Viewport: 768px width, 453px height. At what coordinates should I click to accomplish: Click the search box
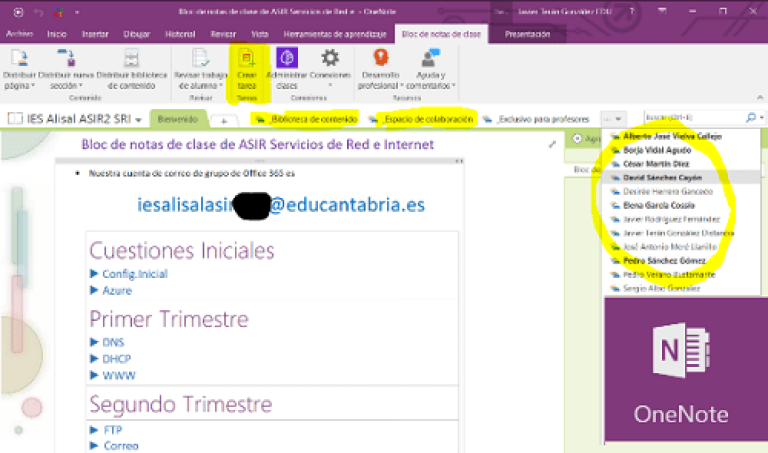[694, 118]
